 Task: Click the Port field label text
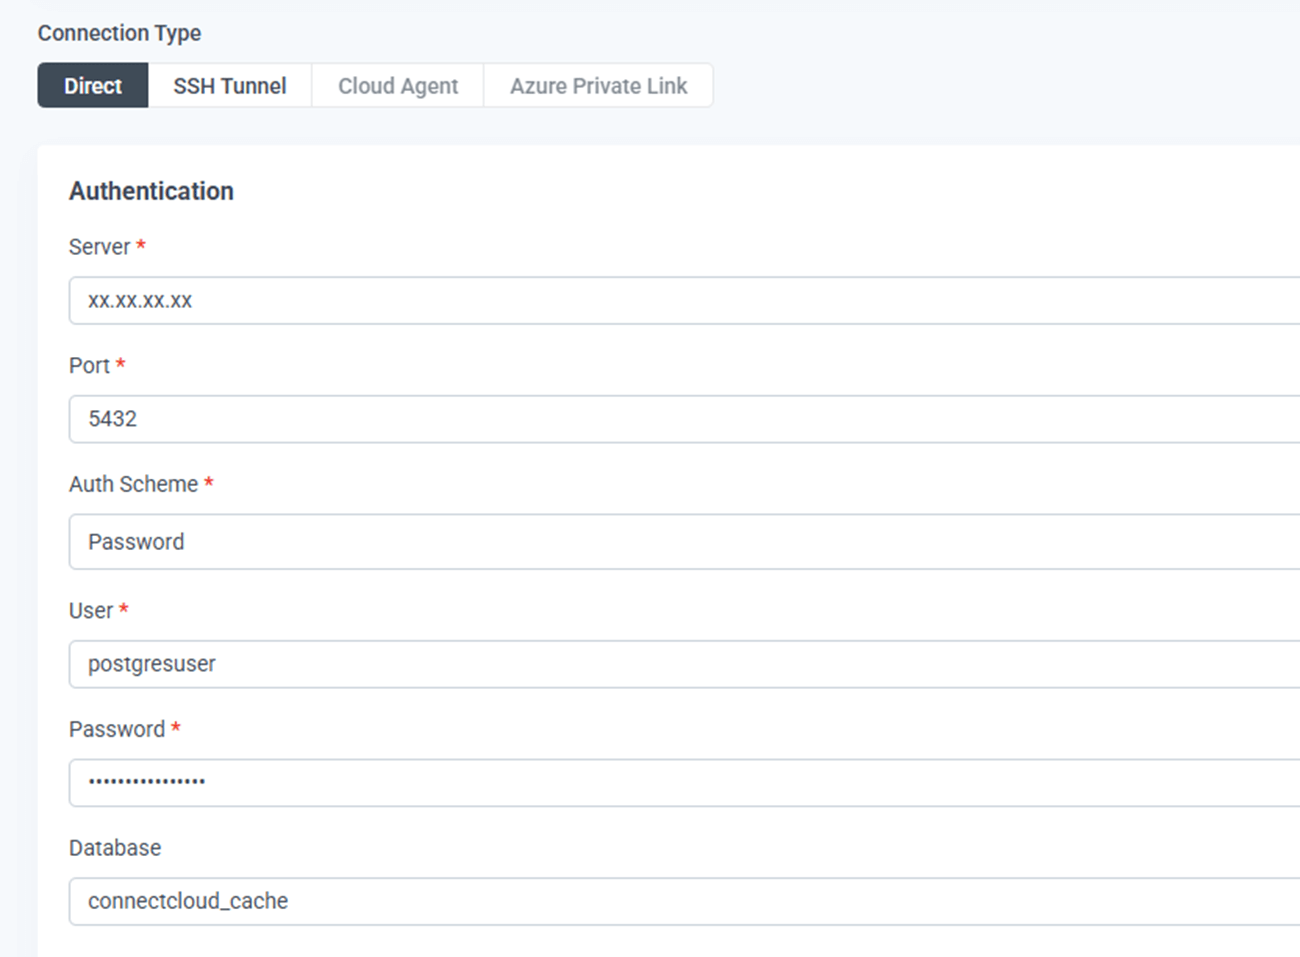pyautogui.click(x=89, y=366)
